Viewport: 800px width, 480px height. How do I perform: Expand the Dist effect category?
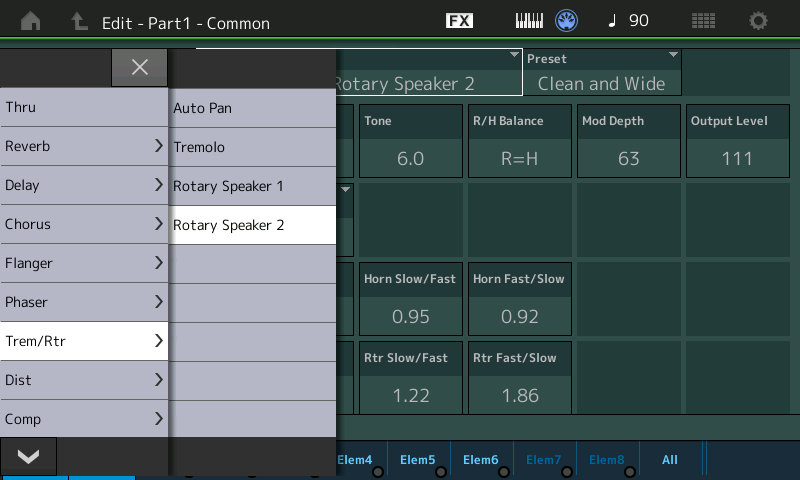click(84, 380)
